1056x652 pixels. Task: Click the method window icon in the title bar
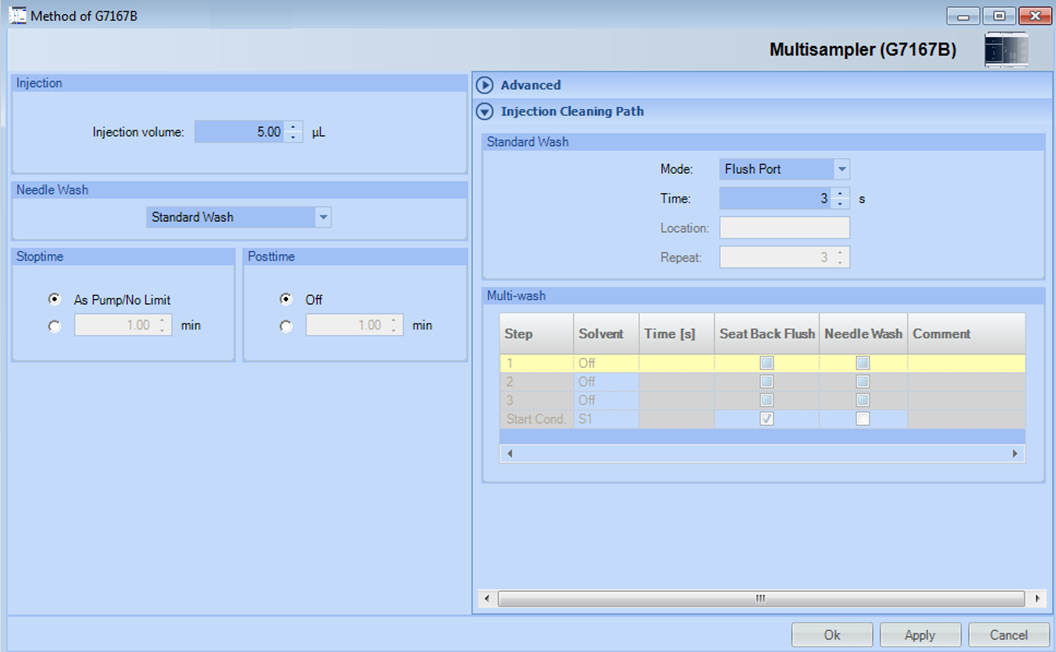tap(16, 15)
